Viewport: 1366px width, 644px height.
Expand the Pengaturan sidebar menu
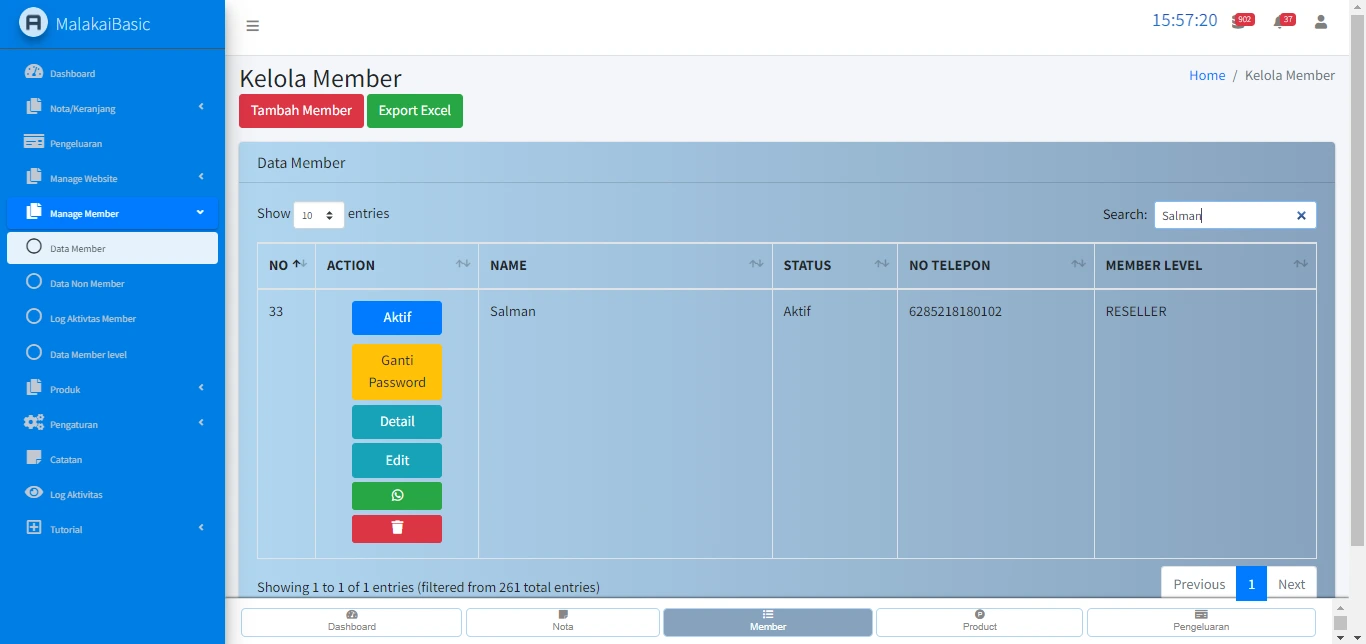pyautogui.click(x=112, y=424)
